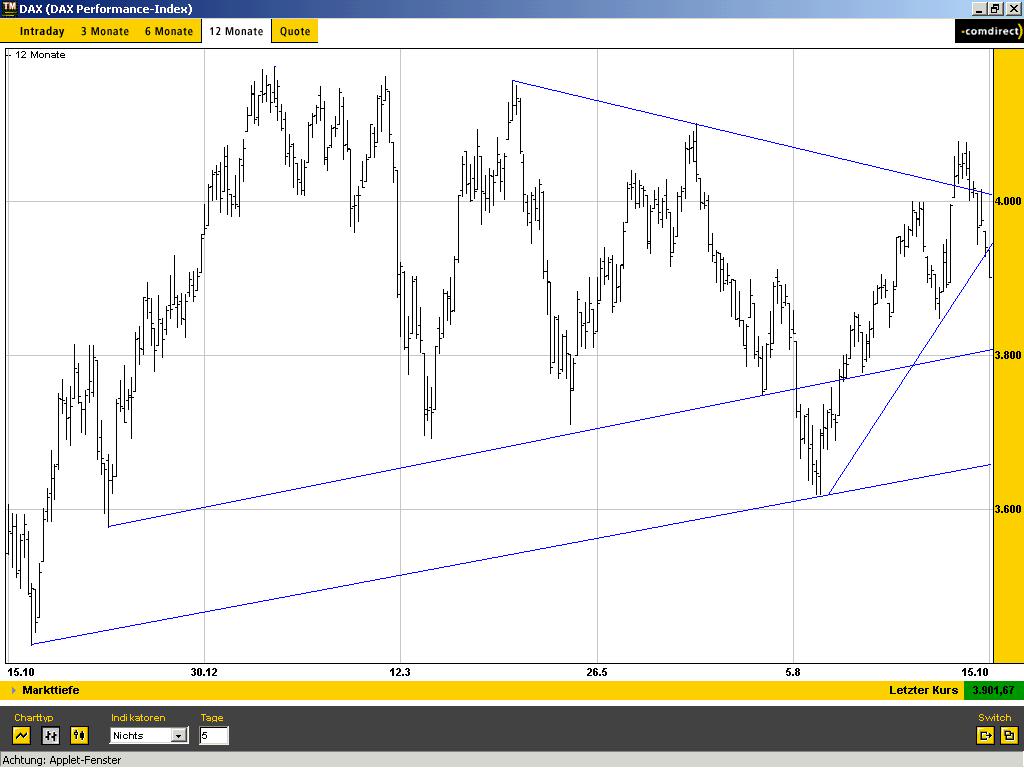Screen dimensions: 1024x768
Task: Click the Letzter Kurs value 3.901,67
Action: coord(993,690)
